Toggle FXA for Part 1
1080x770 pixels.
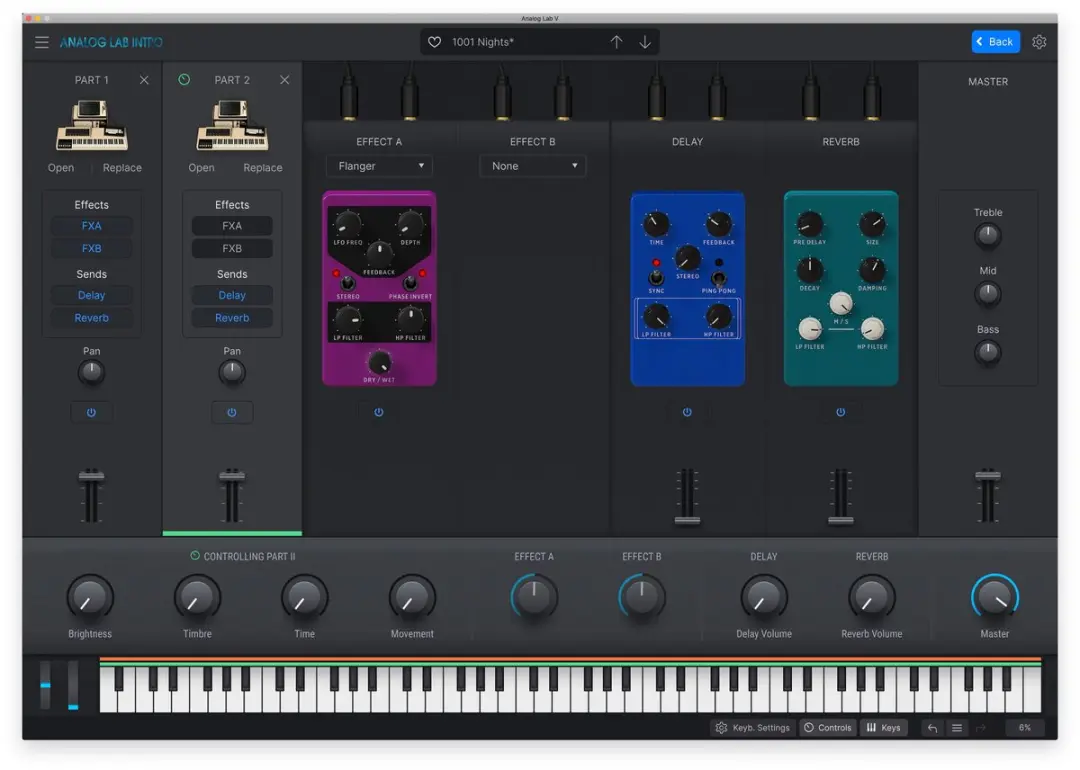coord(92,226)
